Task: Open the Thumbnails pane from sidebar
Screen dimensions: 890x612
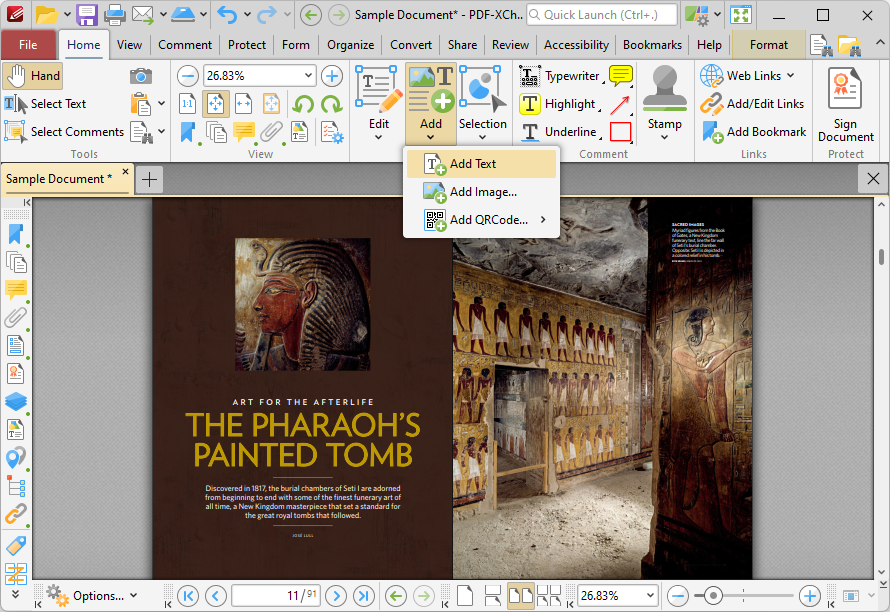Action: [x=15, y=262]
